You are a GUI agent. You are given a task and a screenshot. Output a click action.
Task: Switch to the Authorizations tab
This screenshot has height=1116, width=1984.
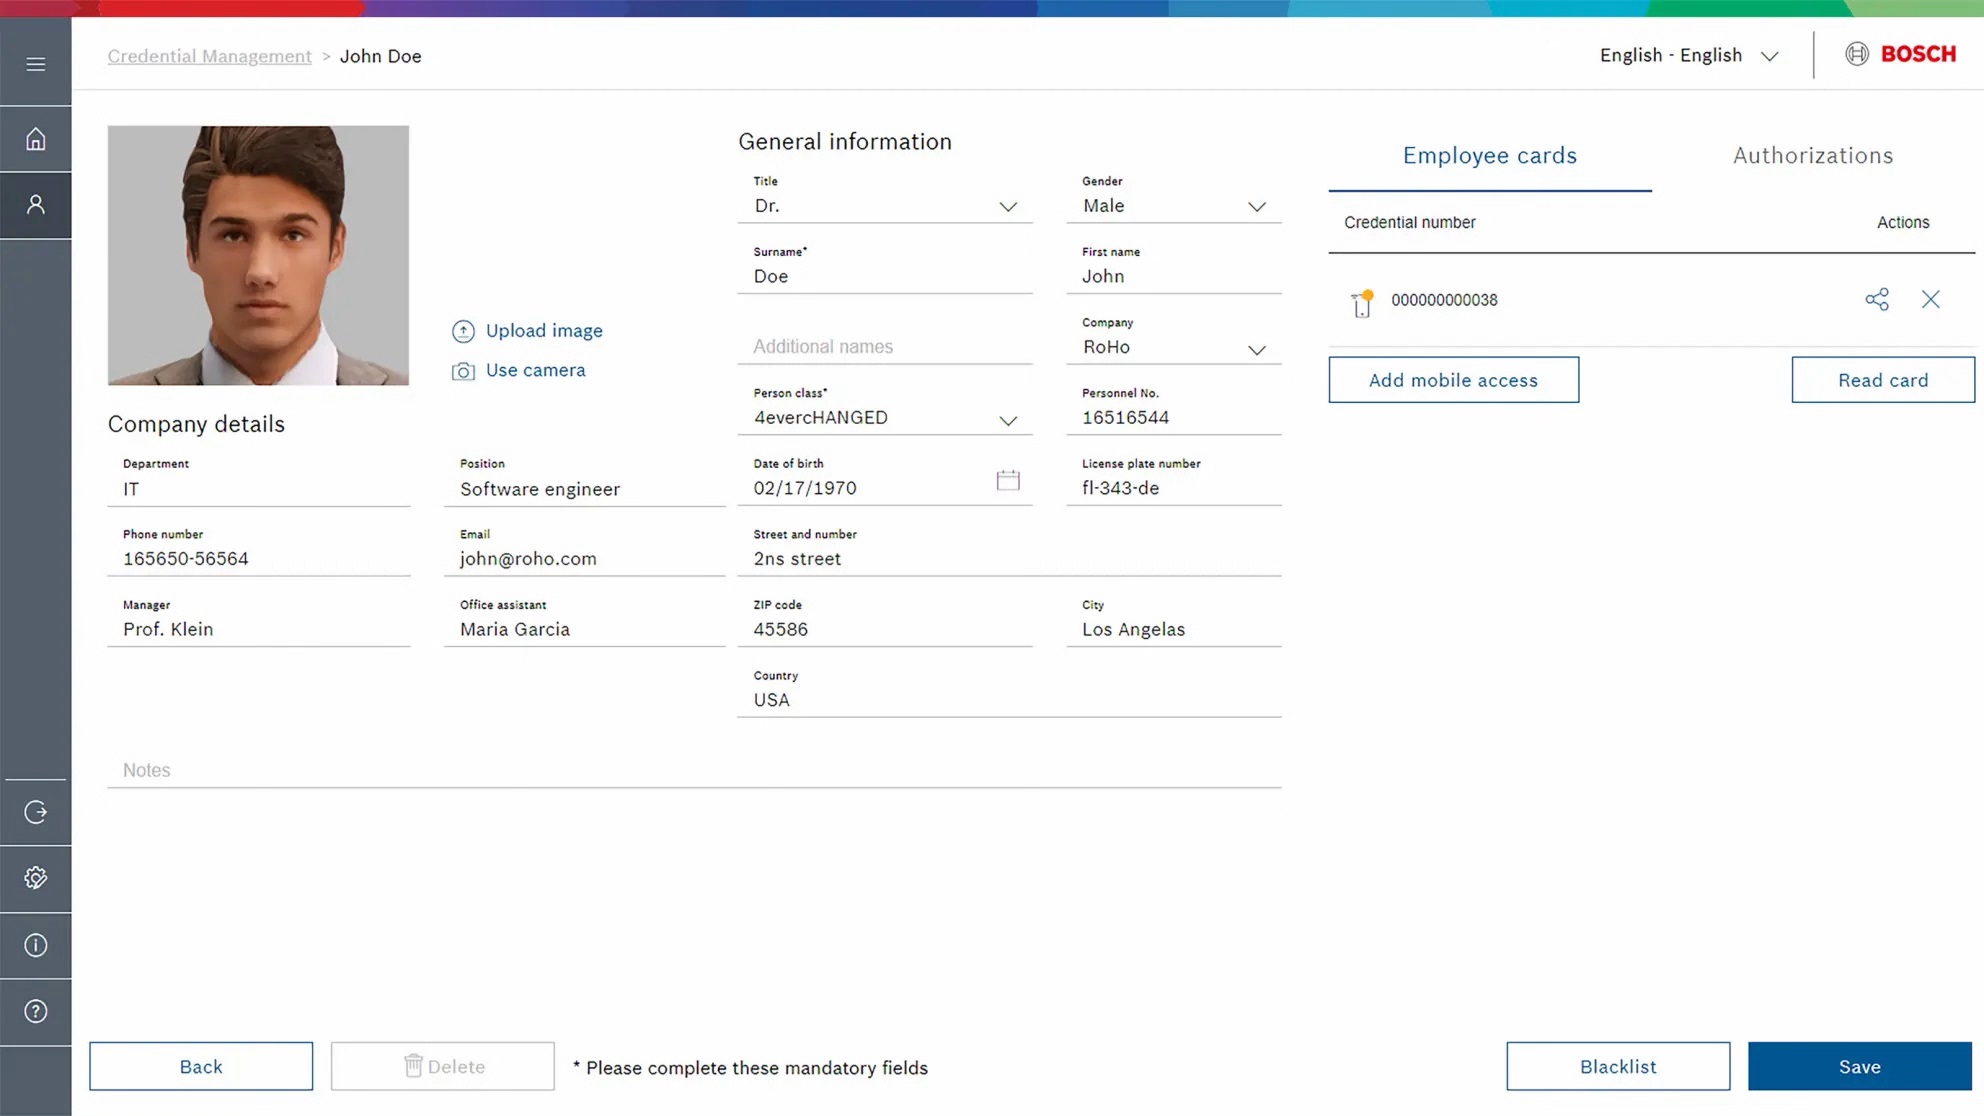coord(1813,156)
